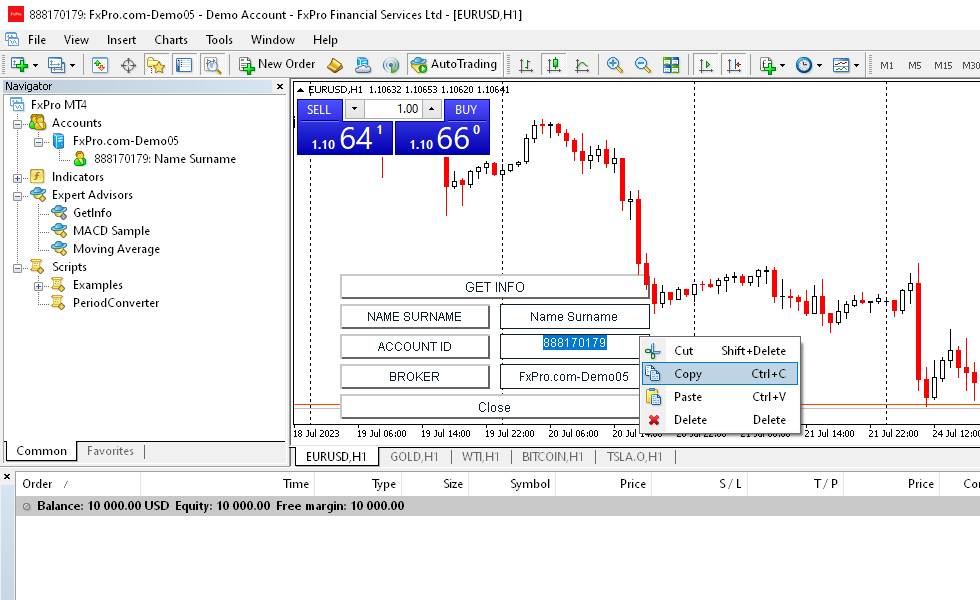Choose Paste from the context menu

pyautogui.click(x=720, y=397)
